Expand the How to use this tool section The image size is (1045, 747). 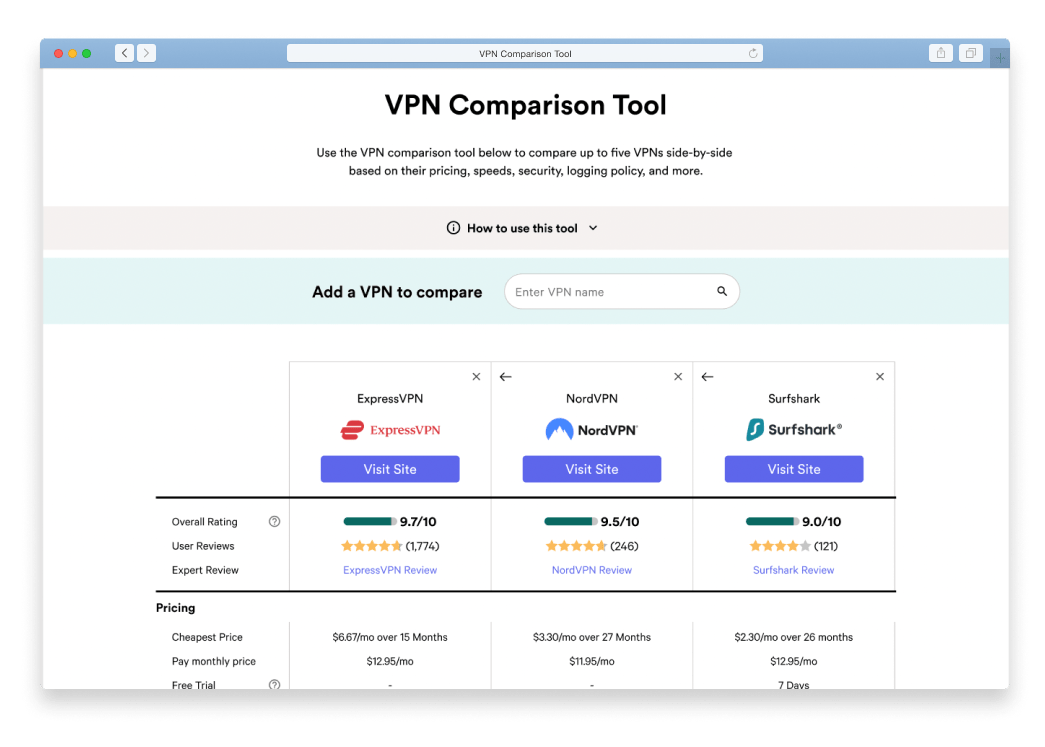click(x=523, y=228)
